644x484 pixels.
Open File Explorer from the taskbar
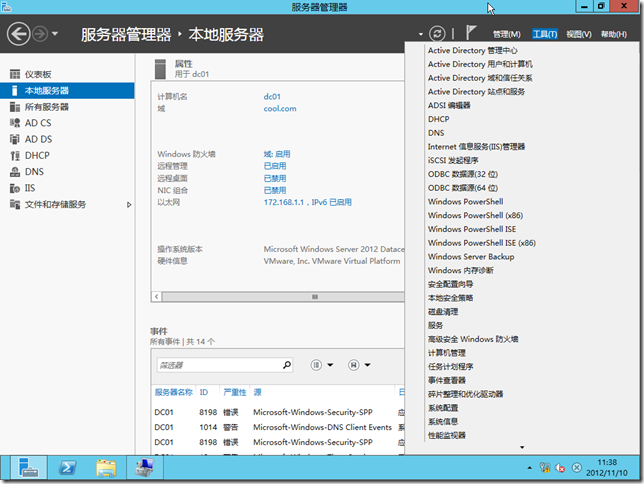(106, 468)
